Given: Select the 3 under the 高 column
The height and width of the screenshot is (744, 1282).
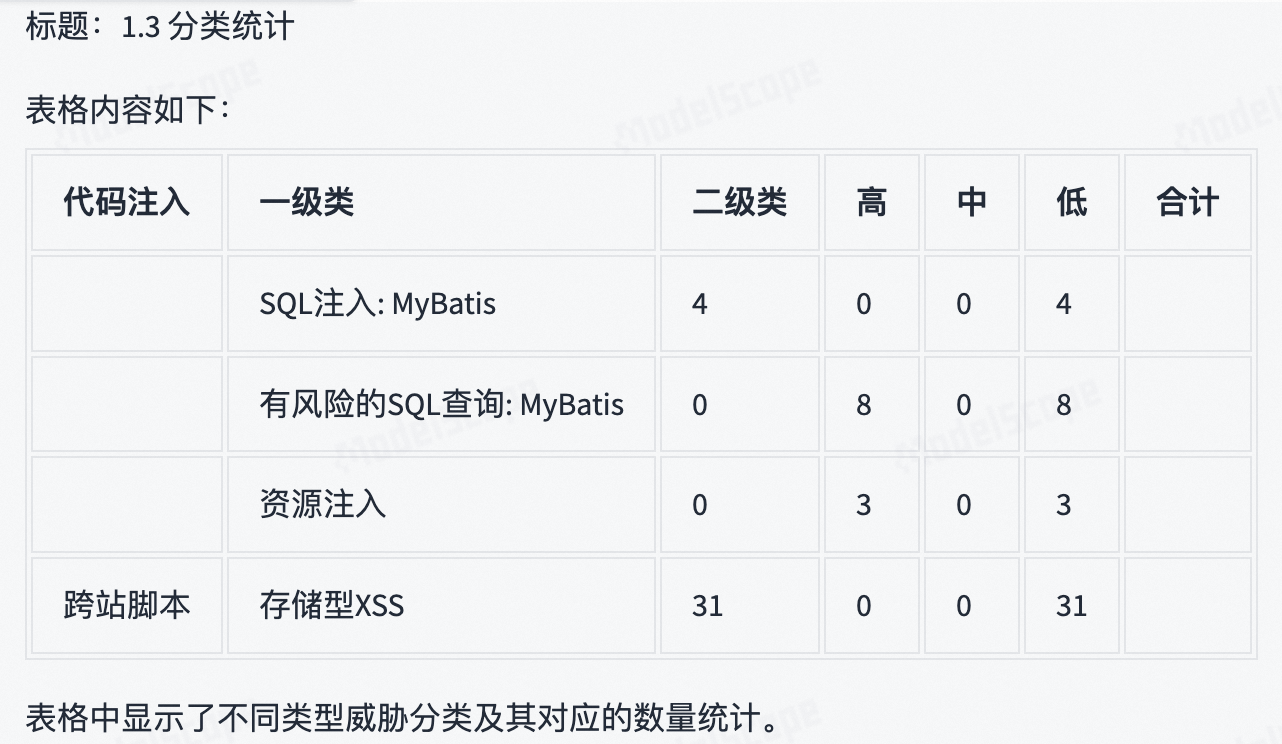Looking at the screenshot, I should tap(864, 505).
